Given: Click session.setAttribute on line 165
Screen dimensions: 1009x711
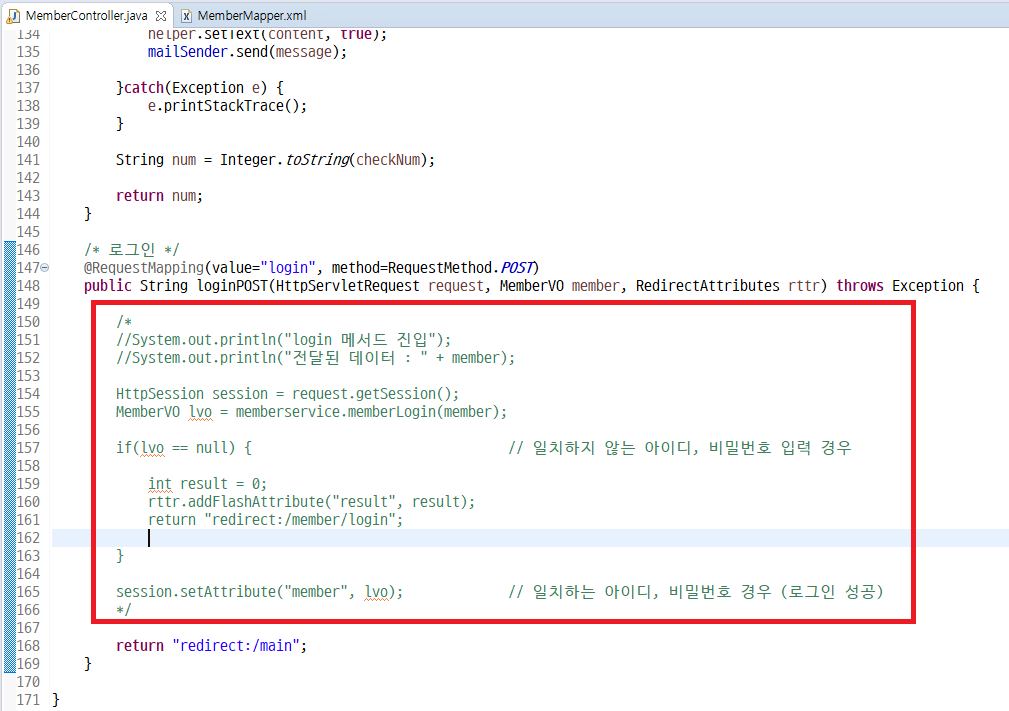Looking at the screenshot, I should pyautogui.click(x=196, y=592).
